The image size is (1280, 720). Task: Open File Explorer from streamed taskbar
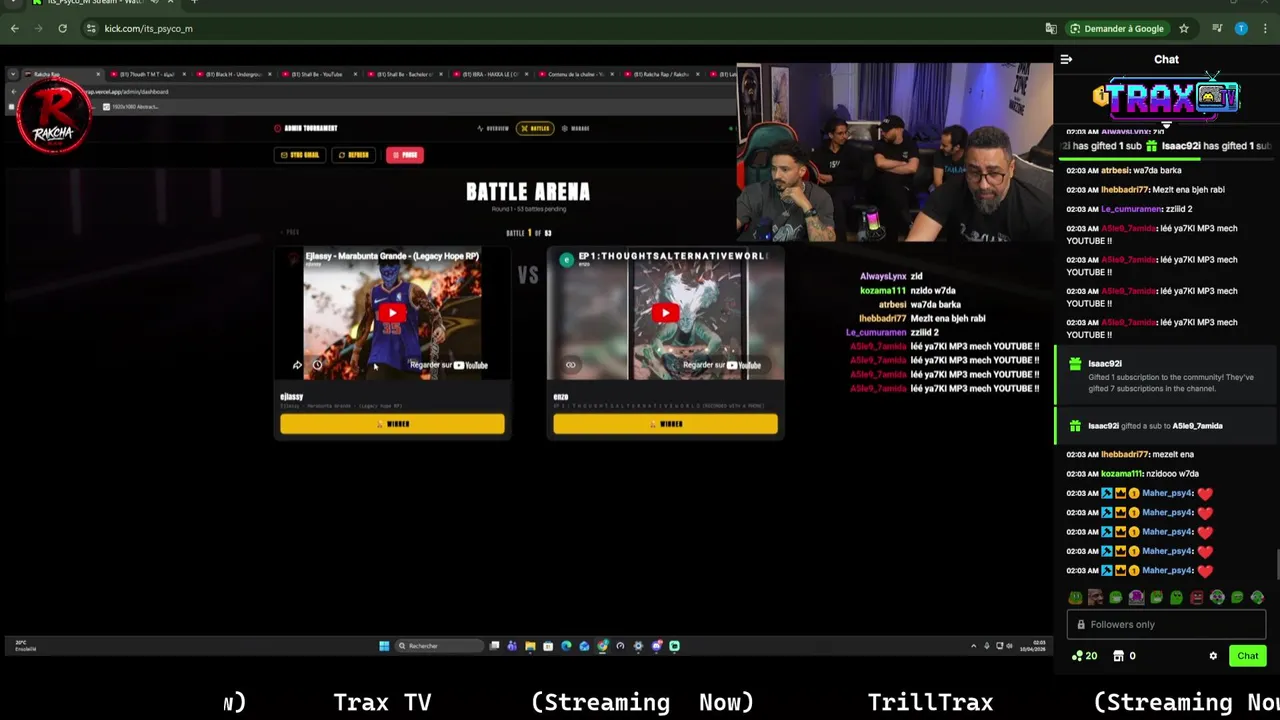click(x=530, y=646)
